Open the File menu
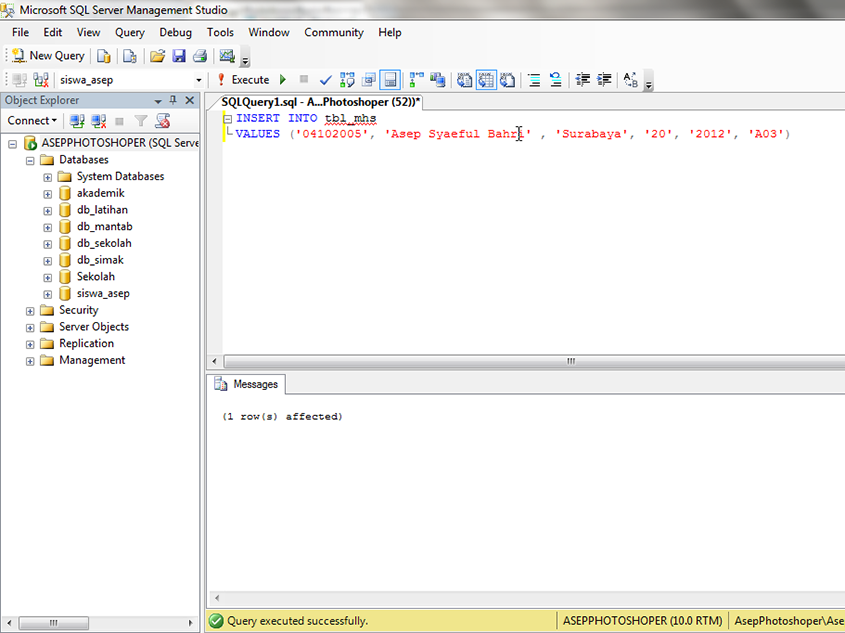 (x=20, y=32)
